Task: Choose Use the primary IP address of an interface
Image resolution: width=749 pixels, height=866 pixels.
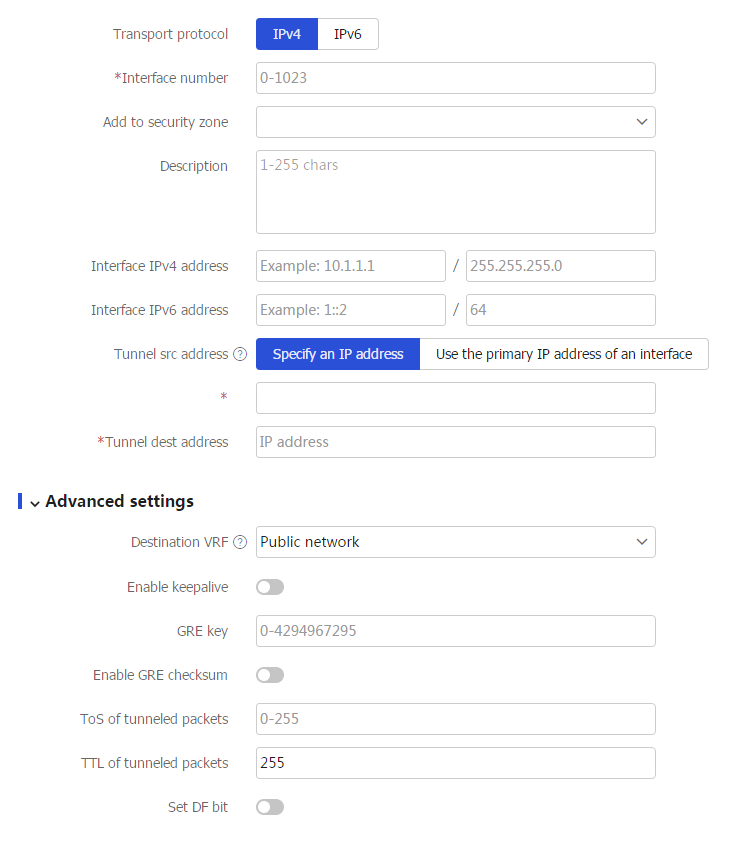Action: [x=564, y=354]
